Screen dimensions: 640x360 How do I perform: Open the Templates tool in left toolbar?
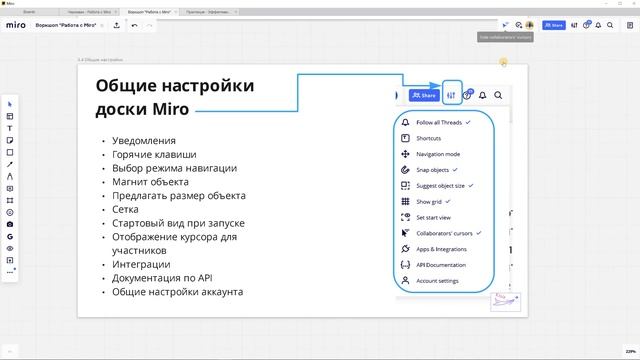10,116
